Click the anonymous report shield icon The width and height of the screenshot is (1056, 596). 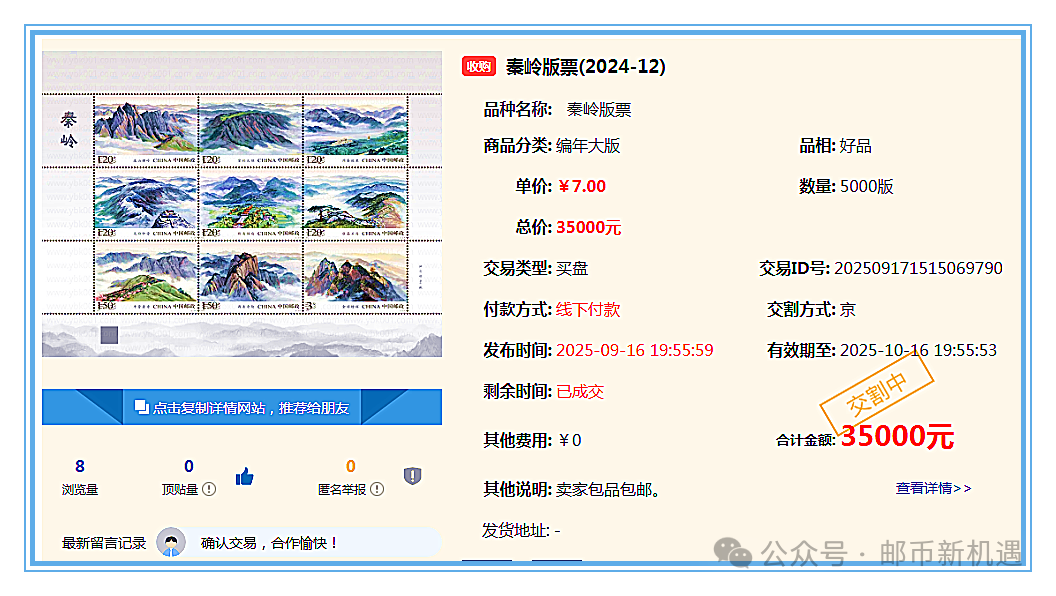coord(412,476)
